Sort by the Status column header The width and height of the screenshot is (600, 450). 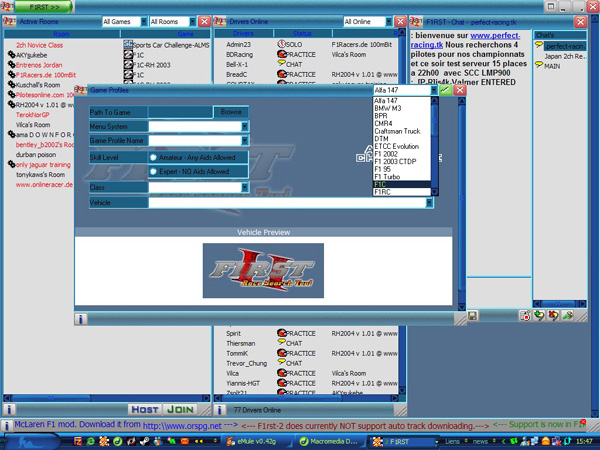pos(302,34)
